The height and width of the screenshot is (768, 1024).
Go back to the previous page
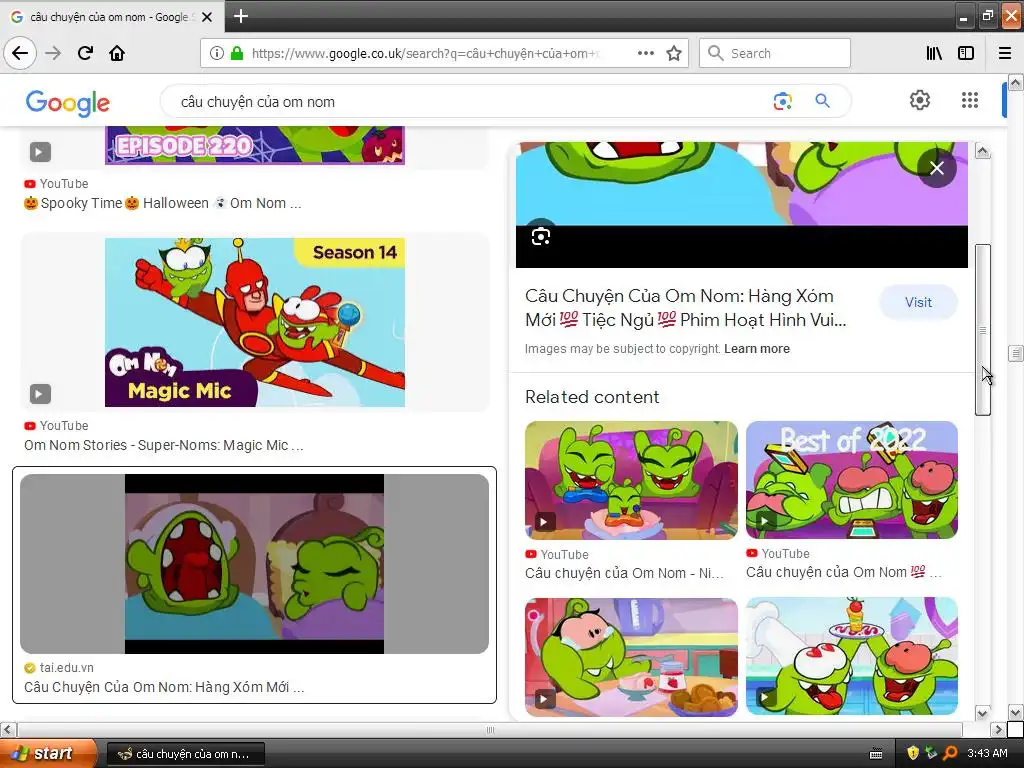20,53
